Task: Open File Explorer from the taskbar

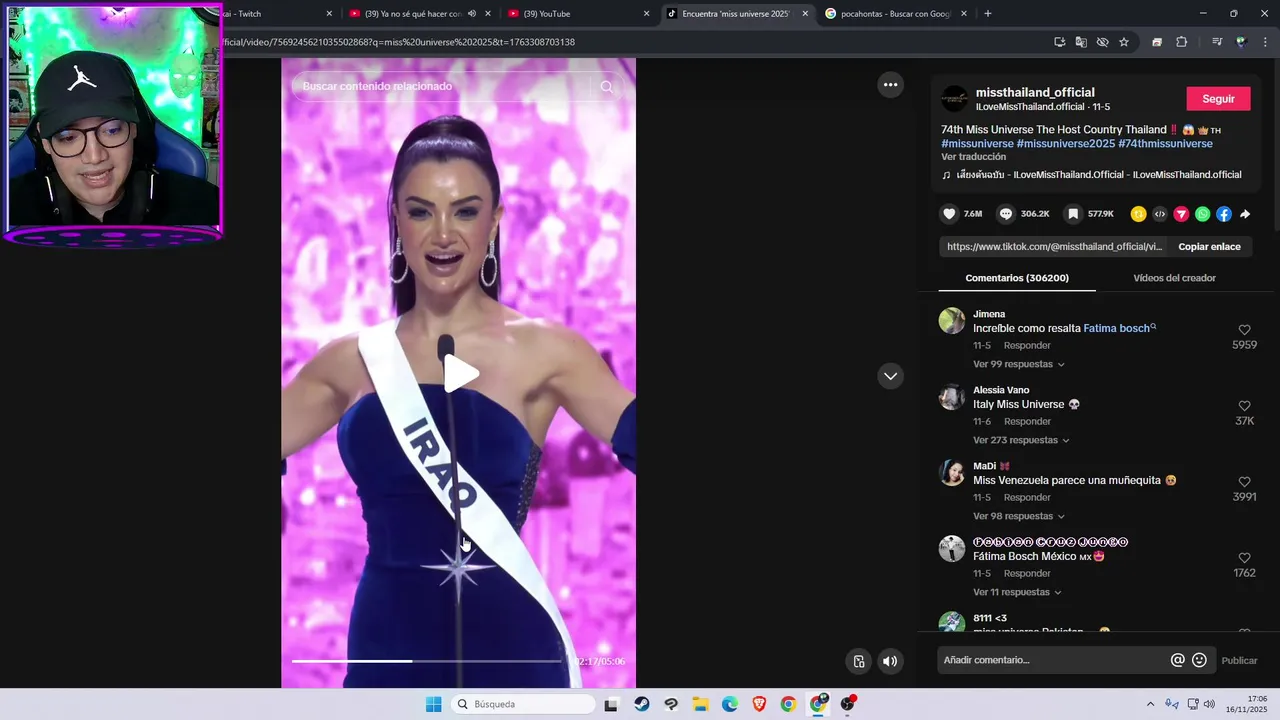Action: pyautogui.click(x=700, y=704)
